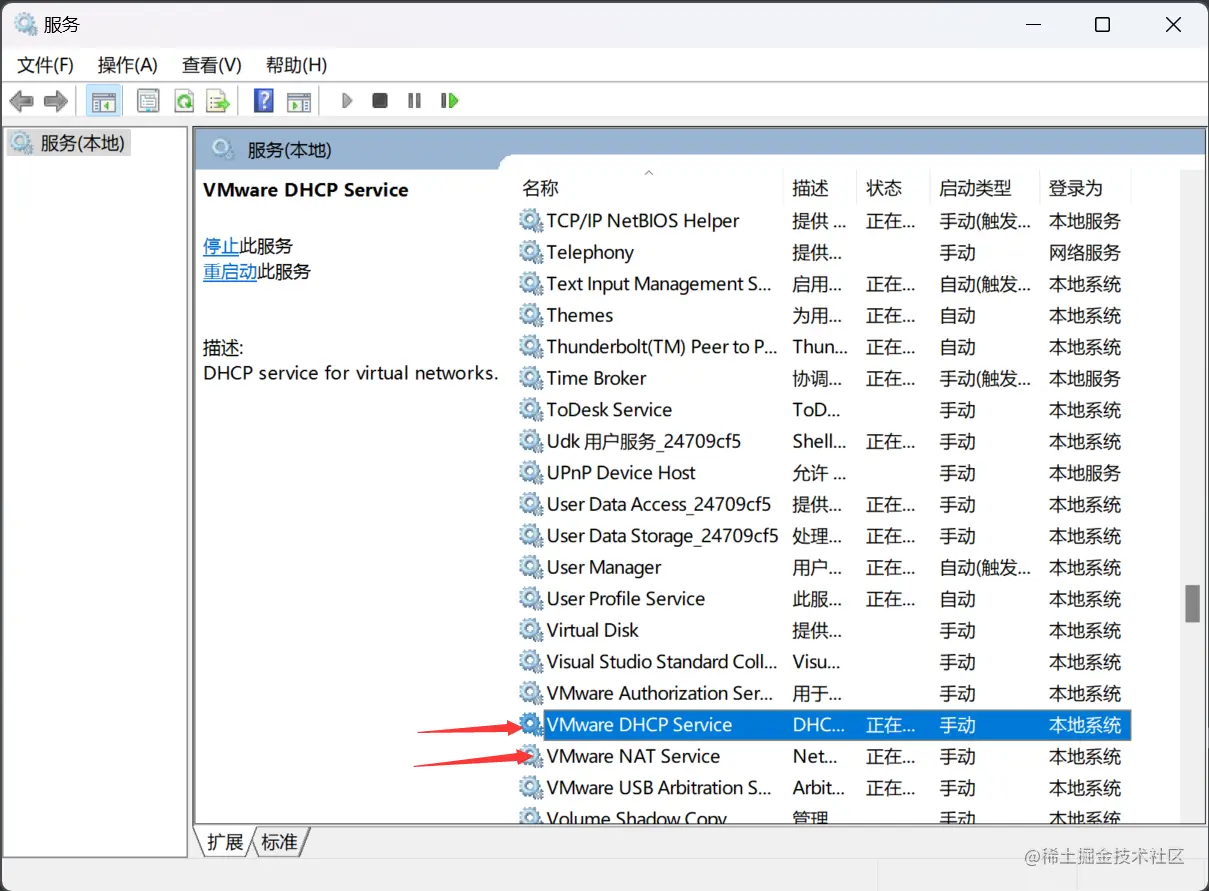Sort by the 启动类型 column header
The width and height of the screenshot is (1209, 891).
point(986,188)
